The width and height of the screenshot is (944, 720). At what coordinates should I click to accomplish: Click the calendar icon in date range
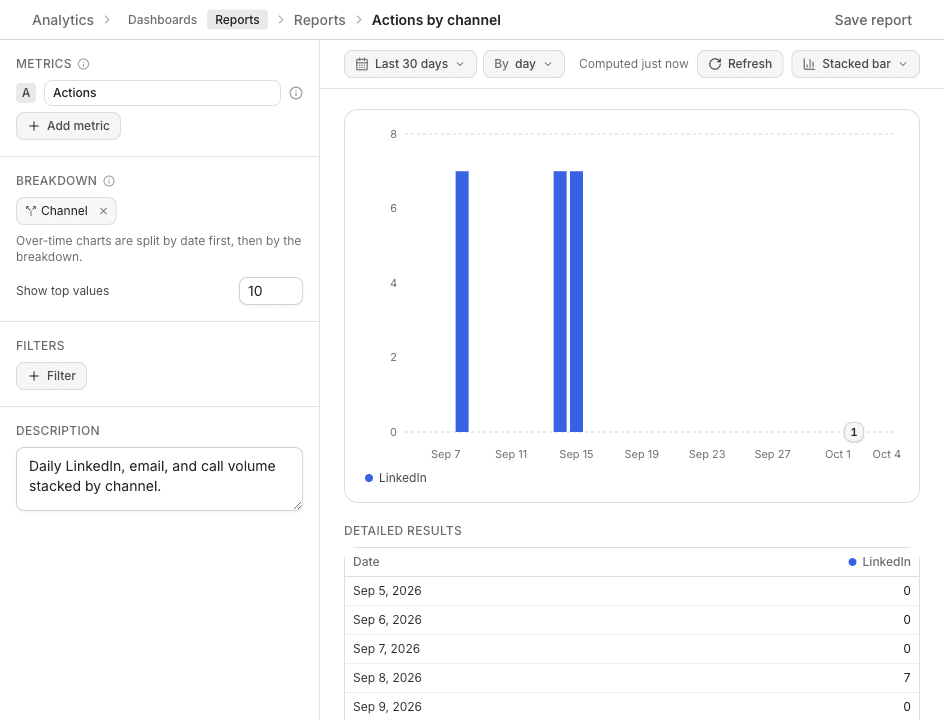[x=362, y=64]
